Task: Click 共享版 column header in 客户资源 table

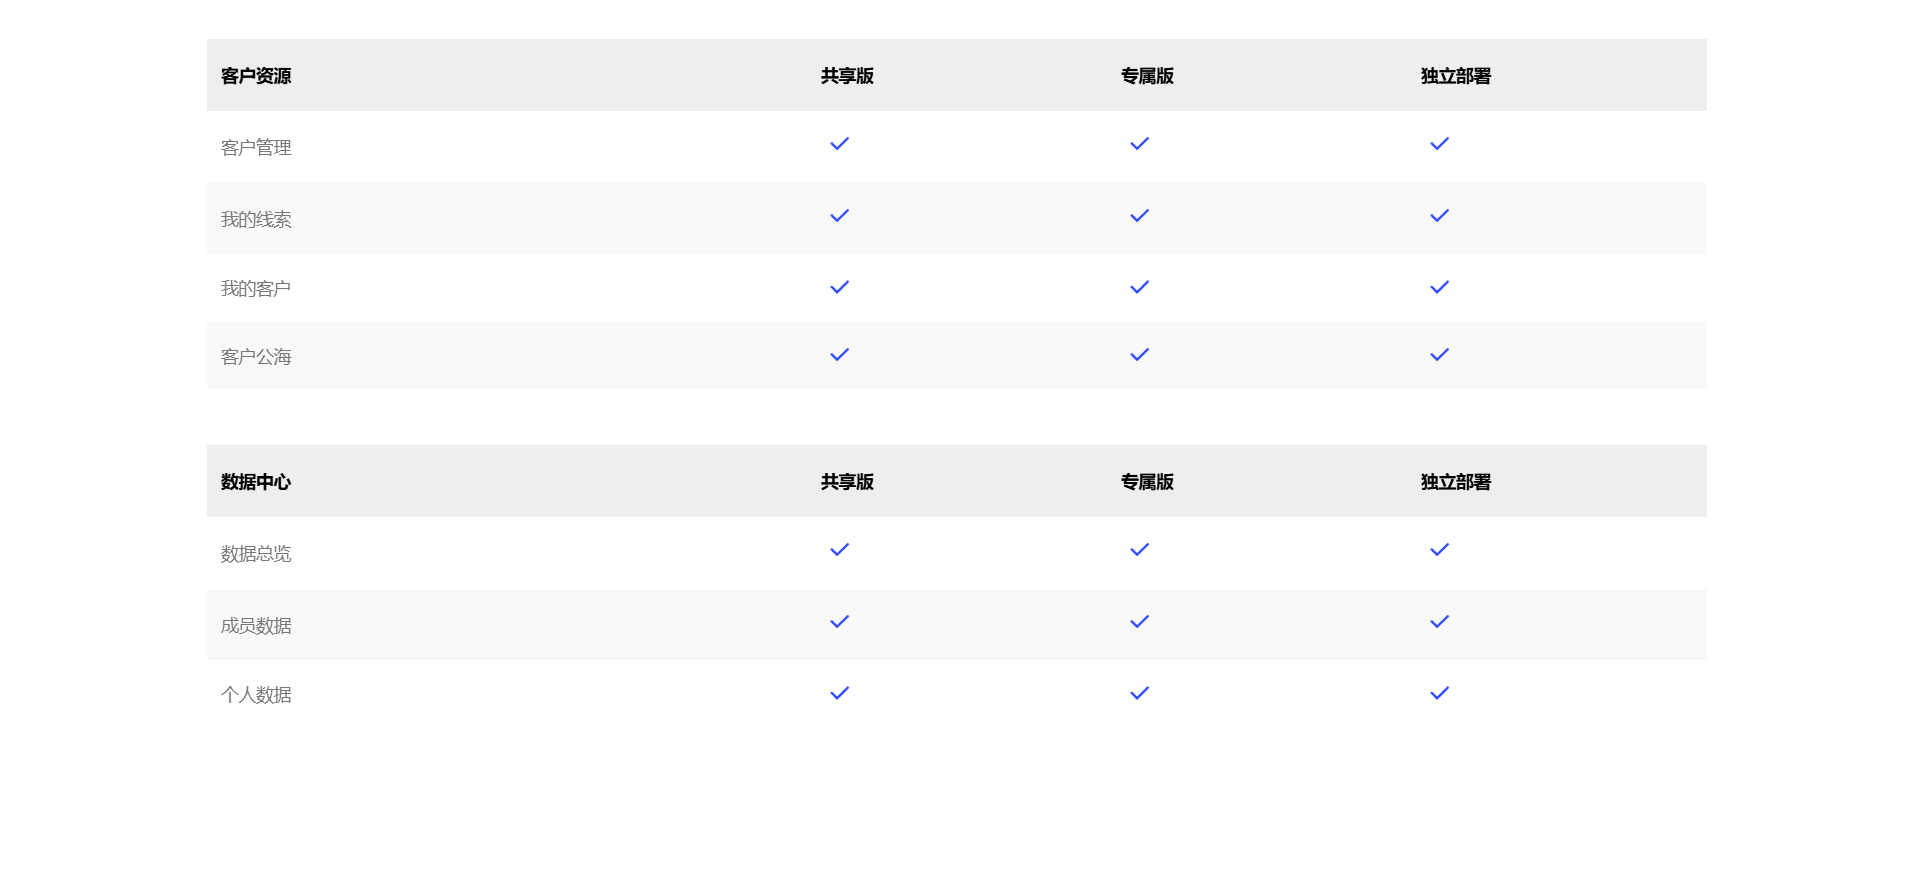Action: [847, 76]
